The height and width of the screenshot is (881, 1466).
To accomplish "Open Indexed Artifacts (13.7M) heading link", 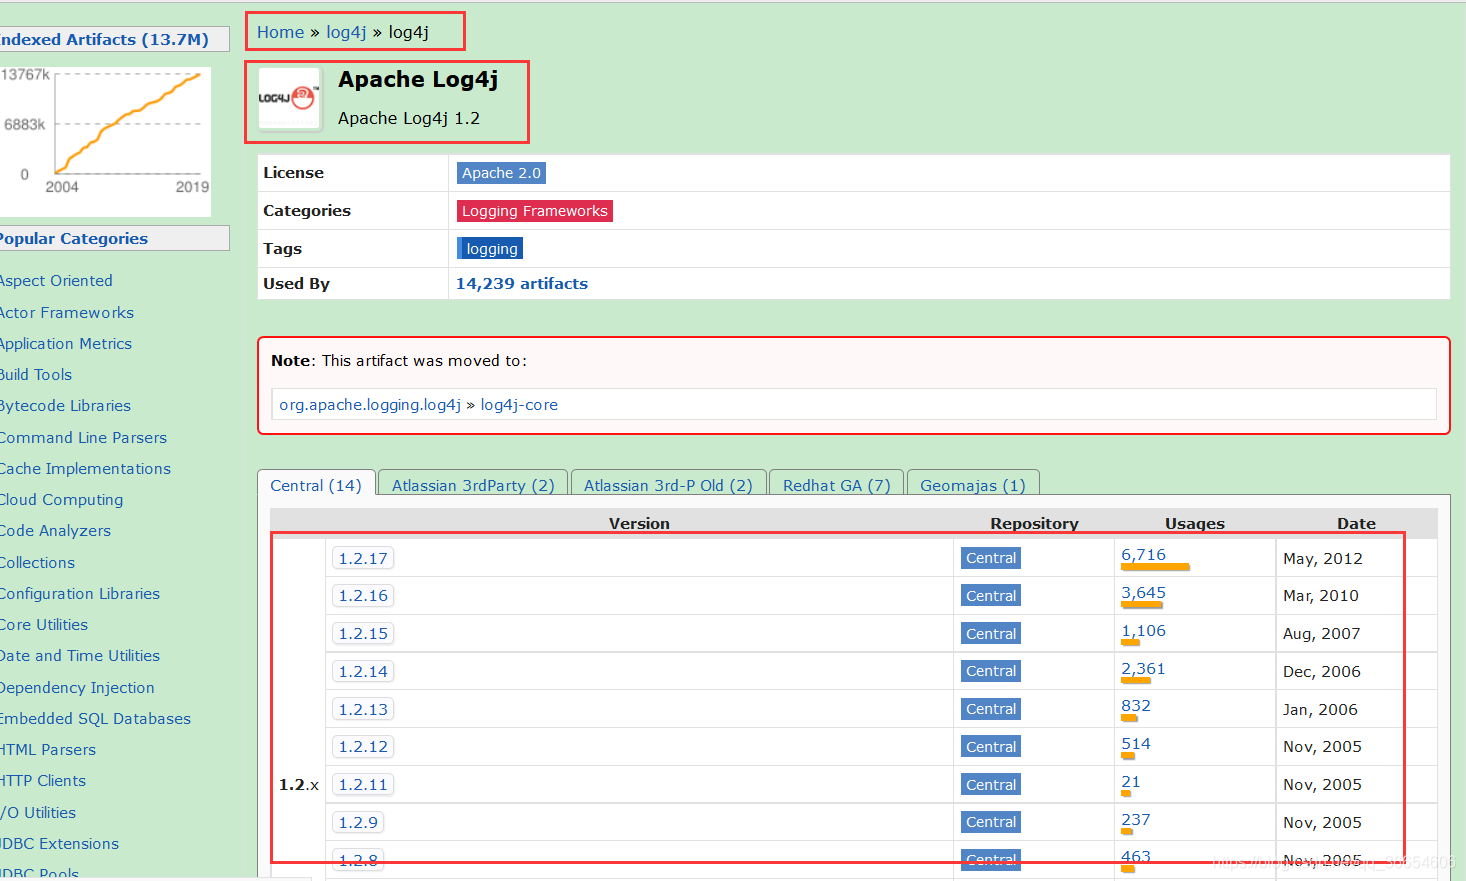I will pyautogui.click(x=104, y=40).
